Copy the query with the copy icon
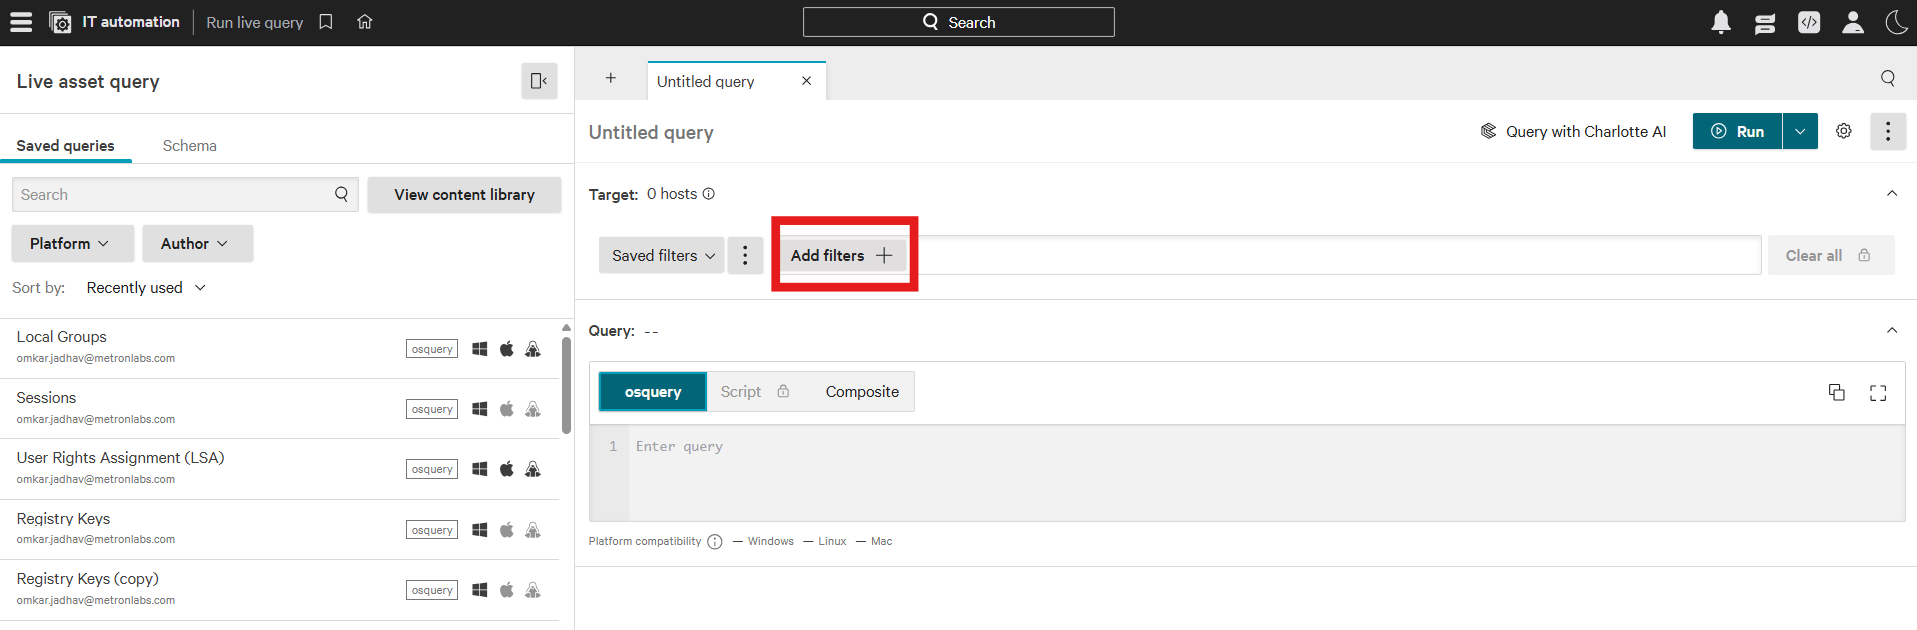Viewport: 1917px width, 630px height. (x=1837, y=392)
